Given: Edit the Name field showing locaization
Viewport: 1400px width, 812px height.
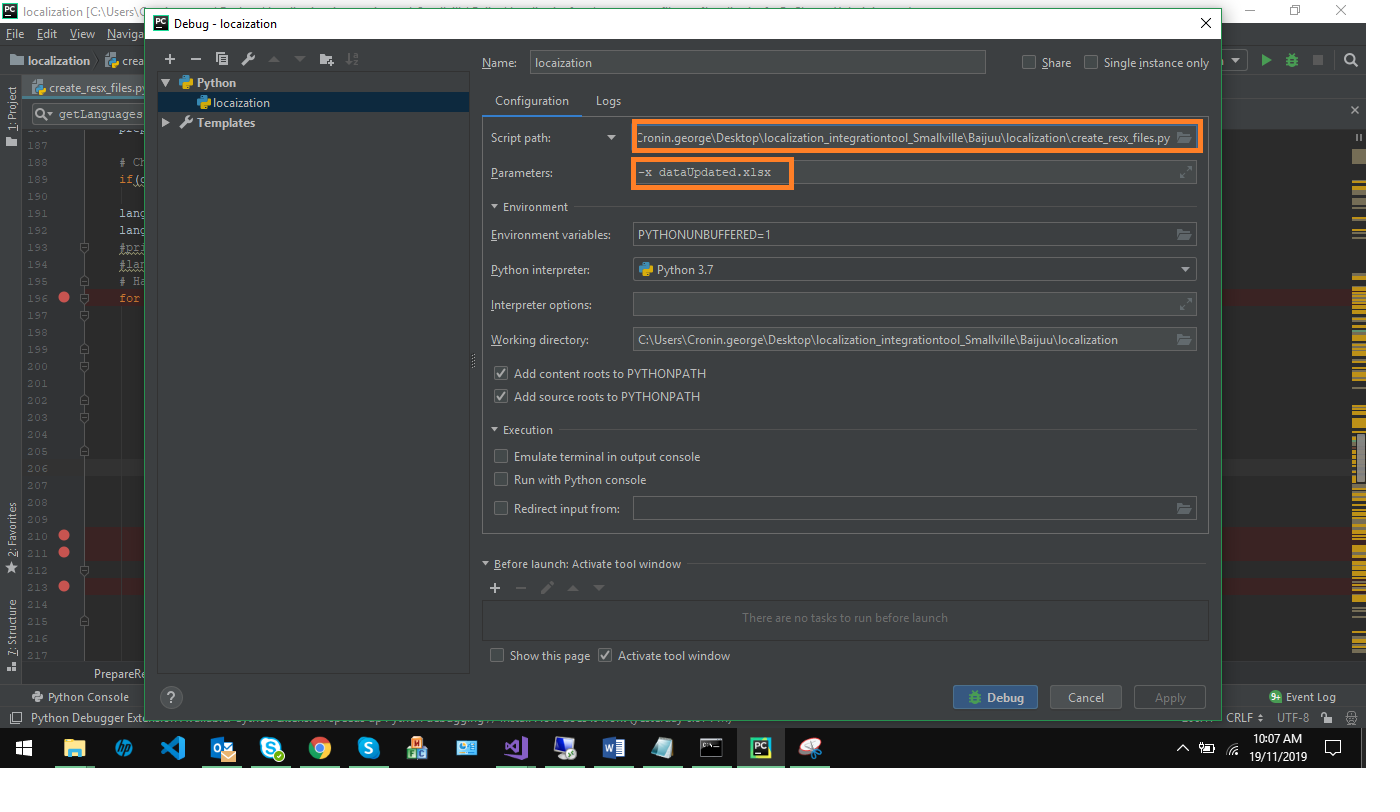Looking at the screenshot, I should pyautogui.click(x=757, y=62).
